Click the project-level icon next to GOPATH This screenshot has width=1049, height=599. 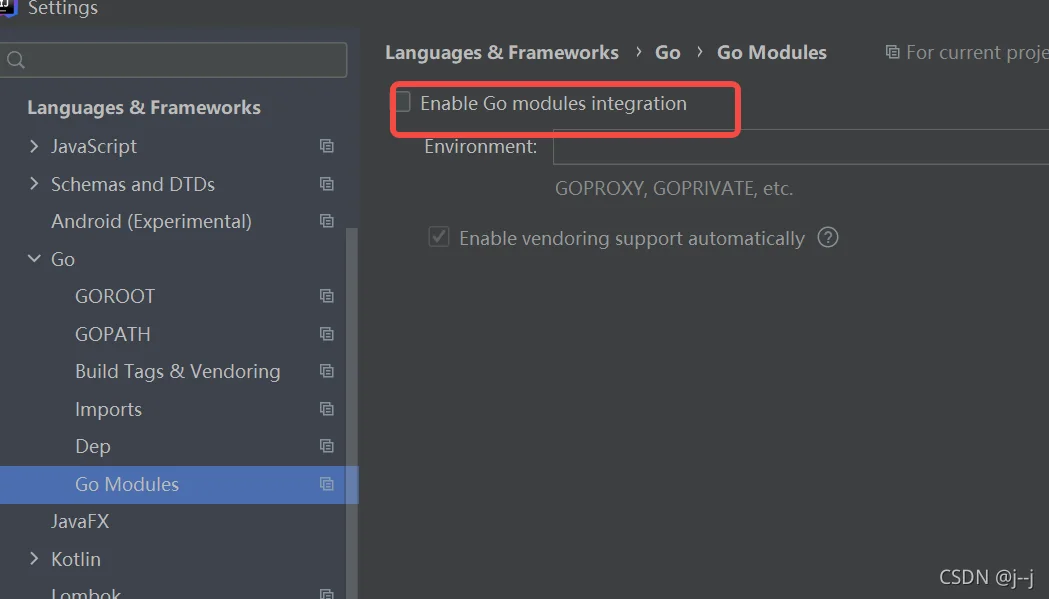(326, 334)
